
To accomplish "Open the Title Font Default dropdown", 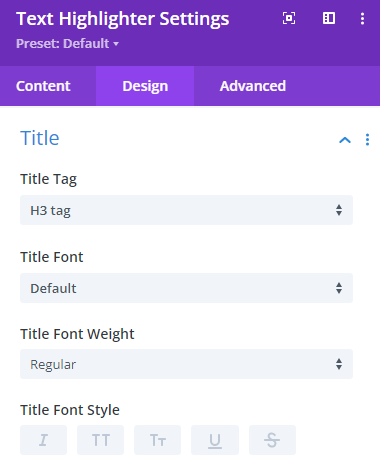I will (x=186, y=288).
